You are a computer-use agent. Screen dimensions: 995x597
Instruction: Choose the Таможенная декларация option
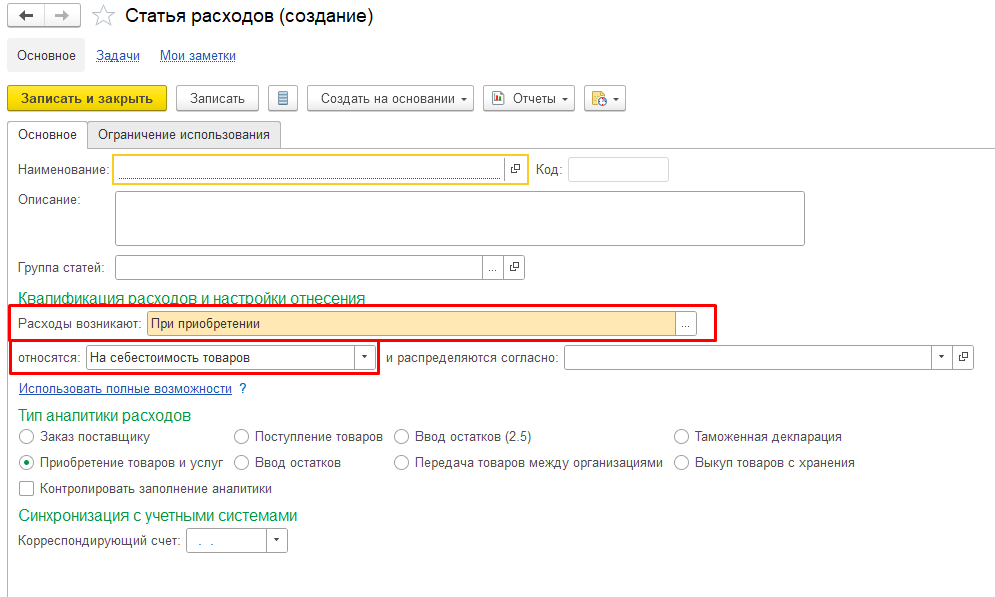[x=681, y=437]
